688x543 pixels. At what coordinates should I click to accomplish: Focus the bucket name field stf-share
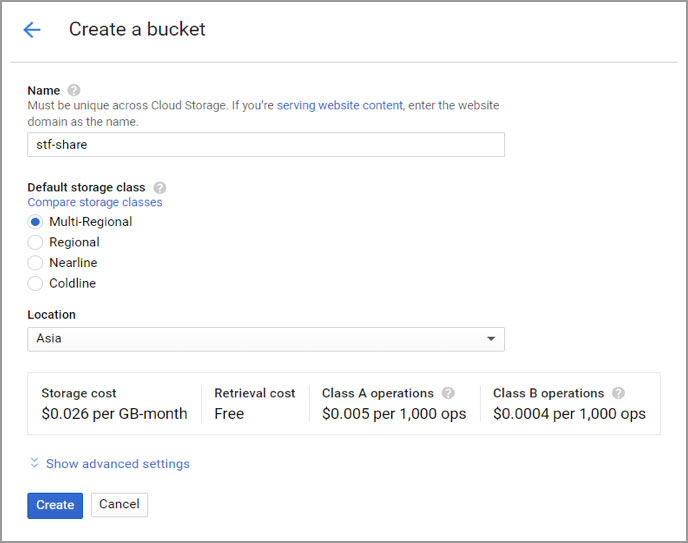266,145
